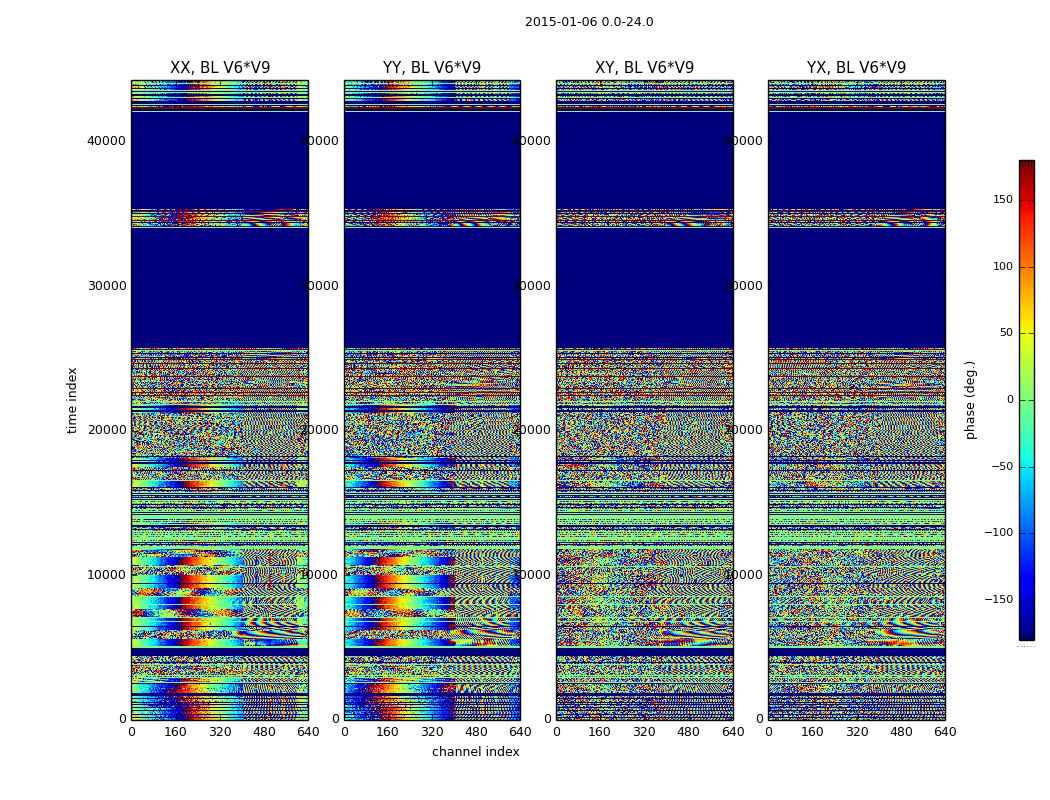This screenshot has width=1050, height=800.
Task: Click the colorbar tick label '150'
Action: point(1001,200)
